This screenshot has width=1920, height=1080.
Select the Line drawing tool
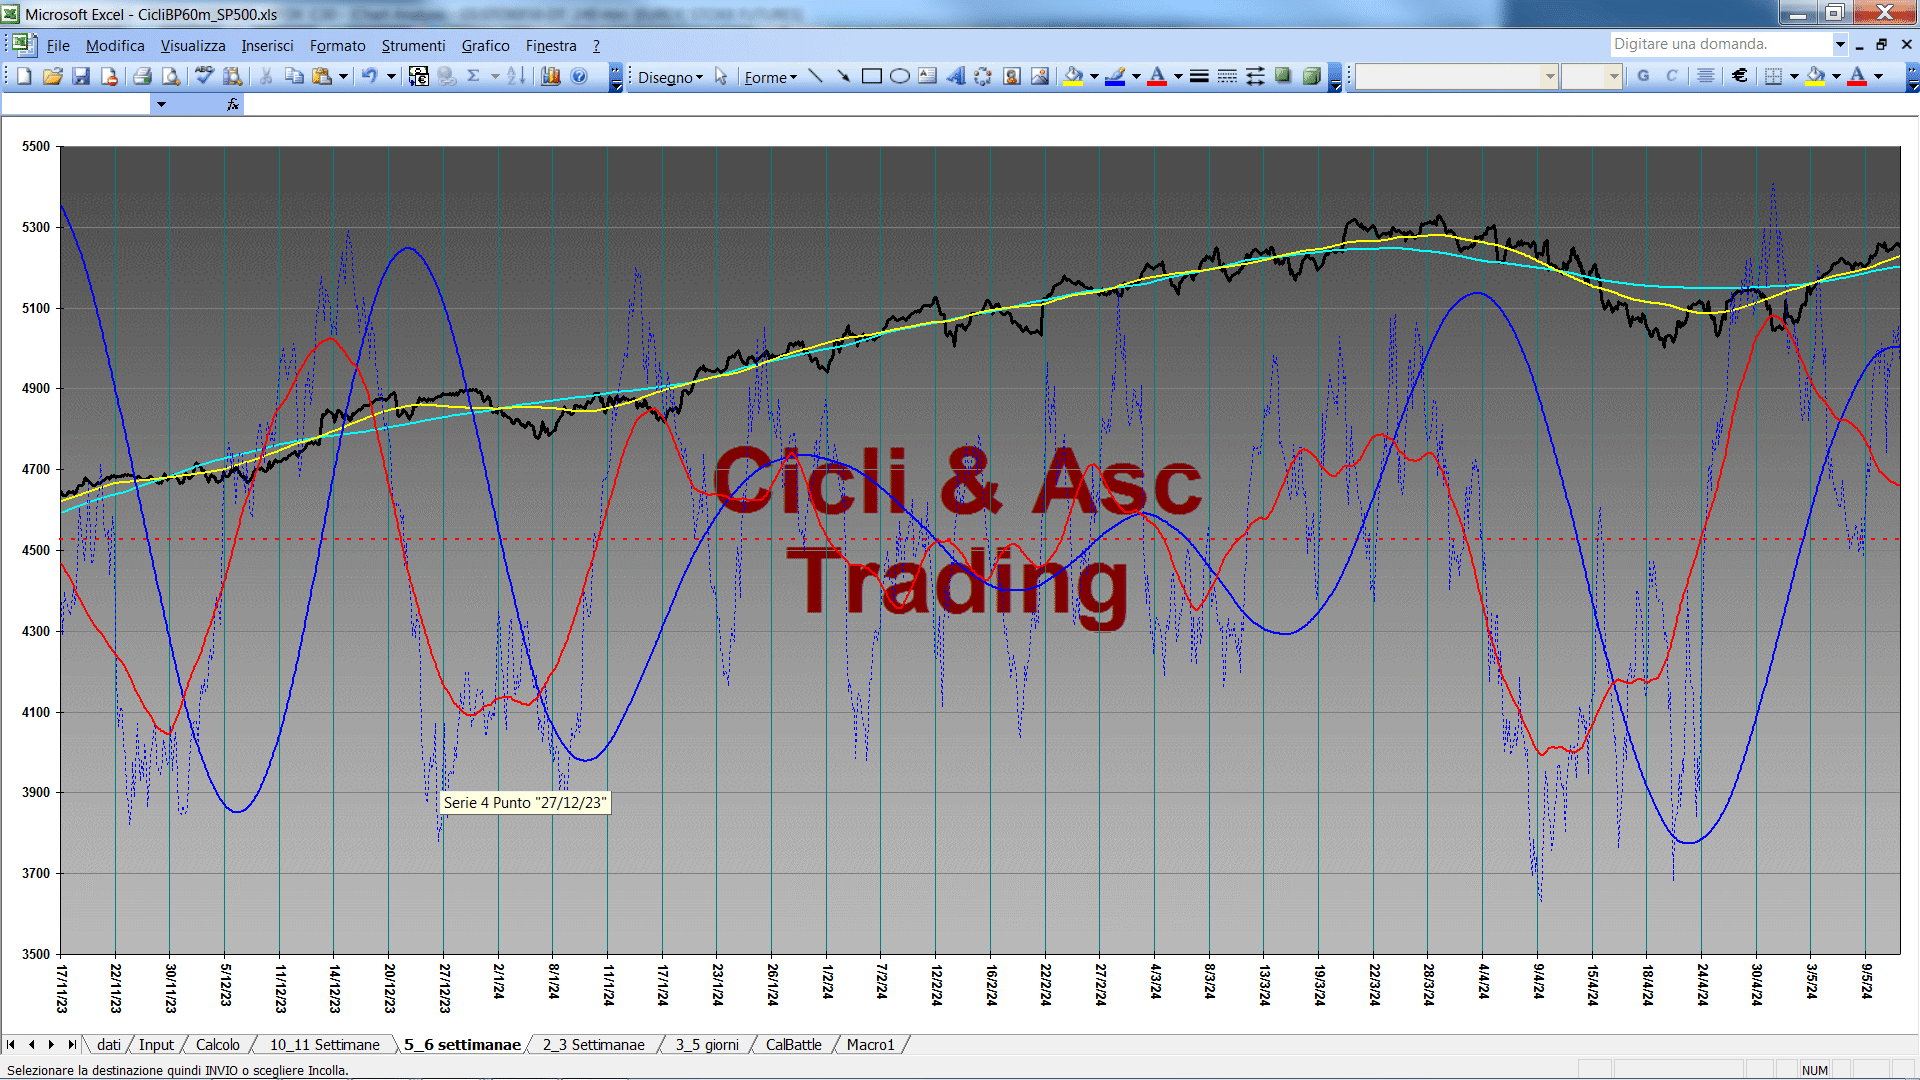tap(815, 76)
